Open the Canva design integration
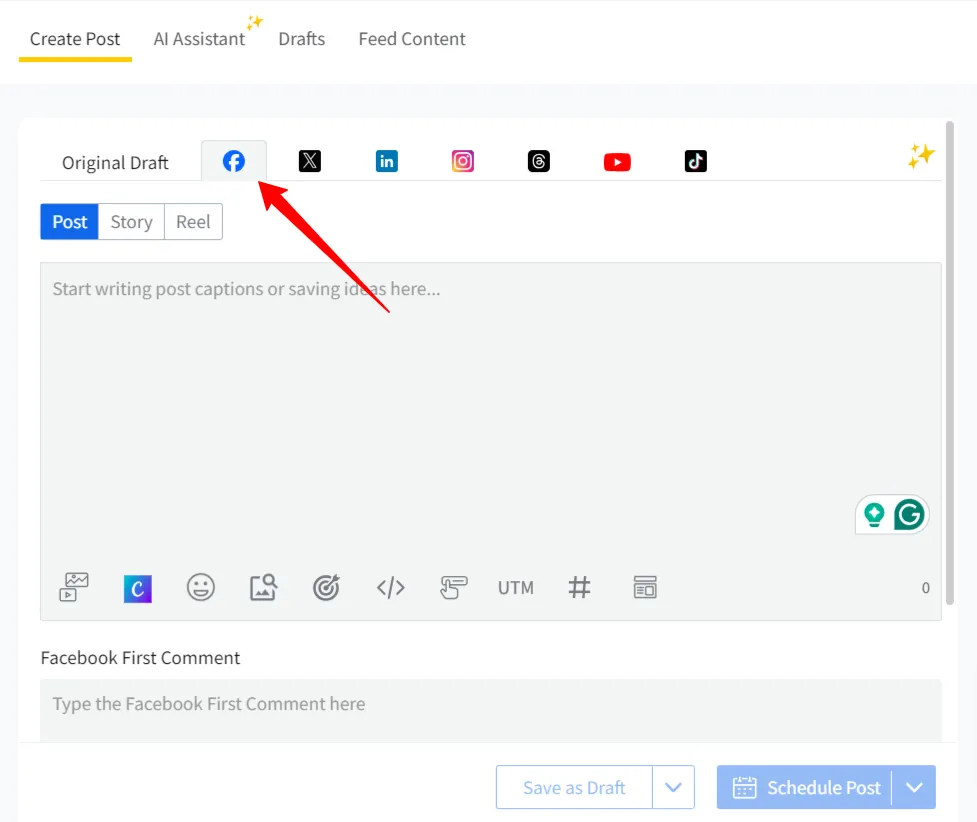977x822 pixels. pos(137,588)
